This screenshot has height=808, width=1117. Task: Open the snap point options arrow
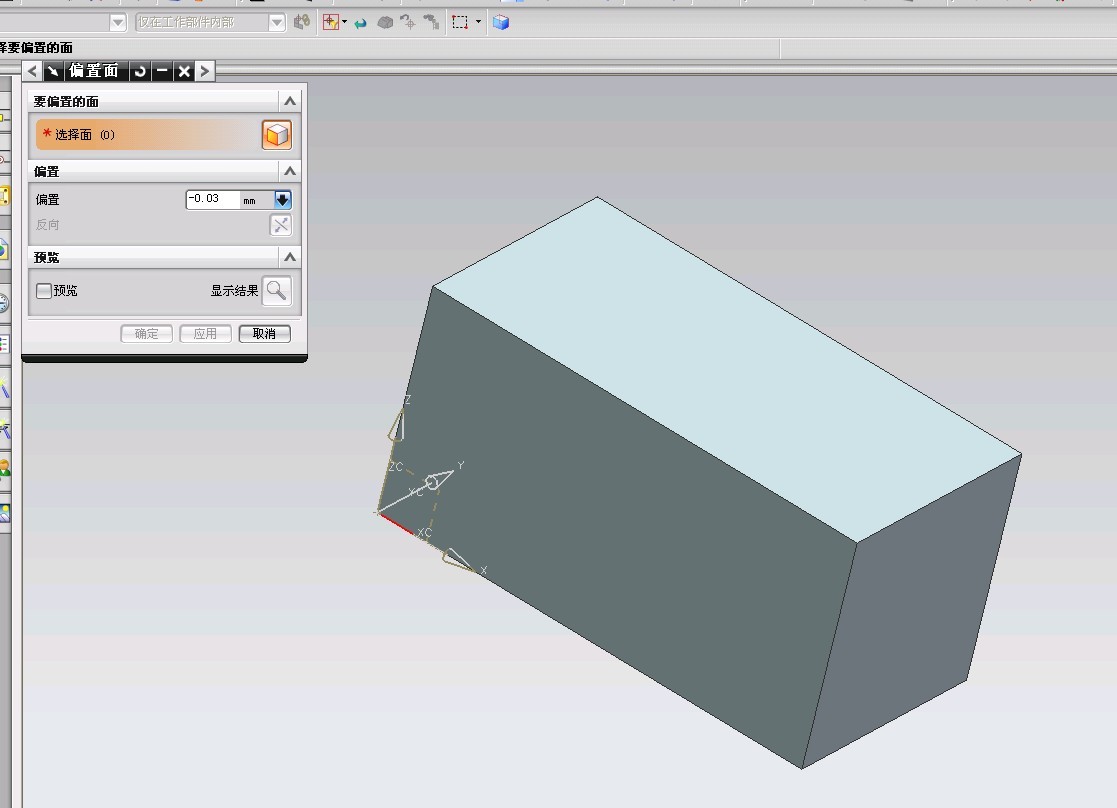point(345,22)
